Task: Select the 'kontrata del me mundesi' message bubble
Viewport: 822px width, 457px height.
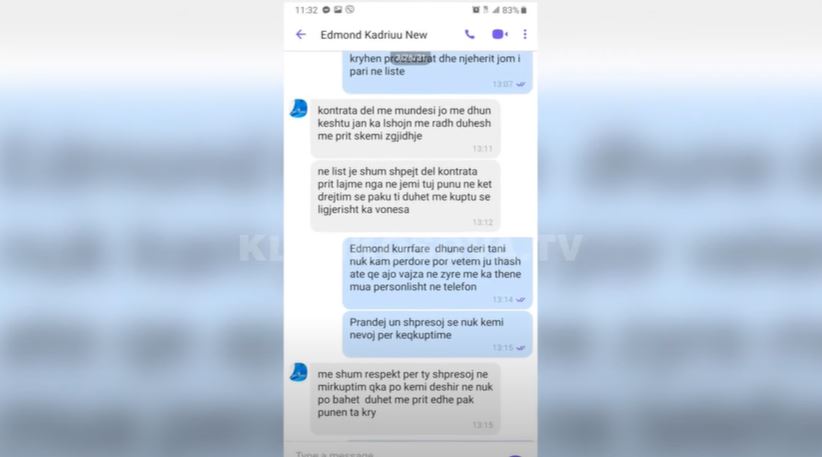Action: click(x=405, y=128)
